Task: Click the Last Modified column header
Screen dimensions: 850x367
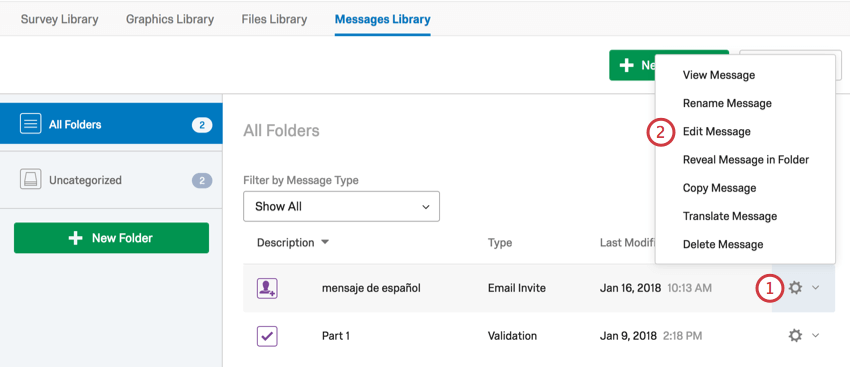Action: point(628,242)
